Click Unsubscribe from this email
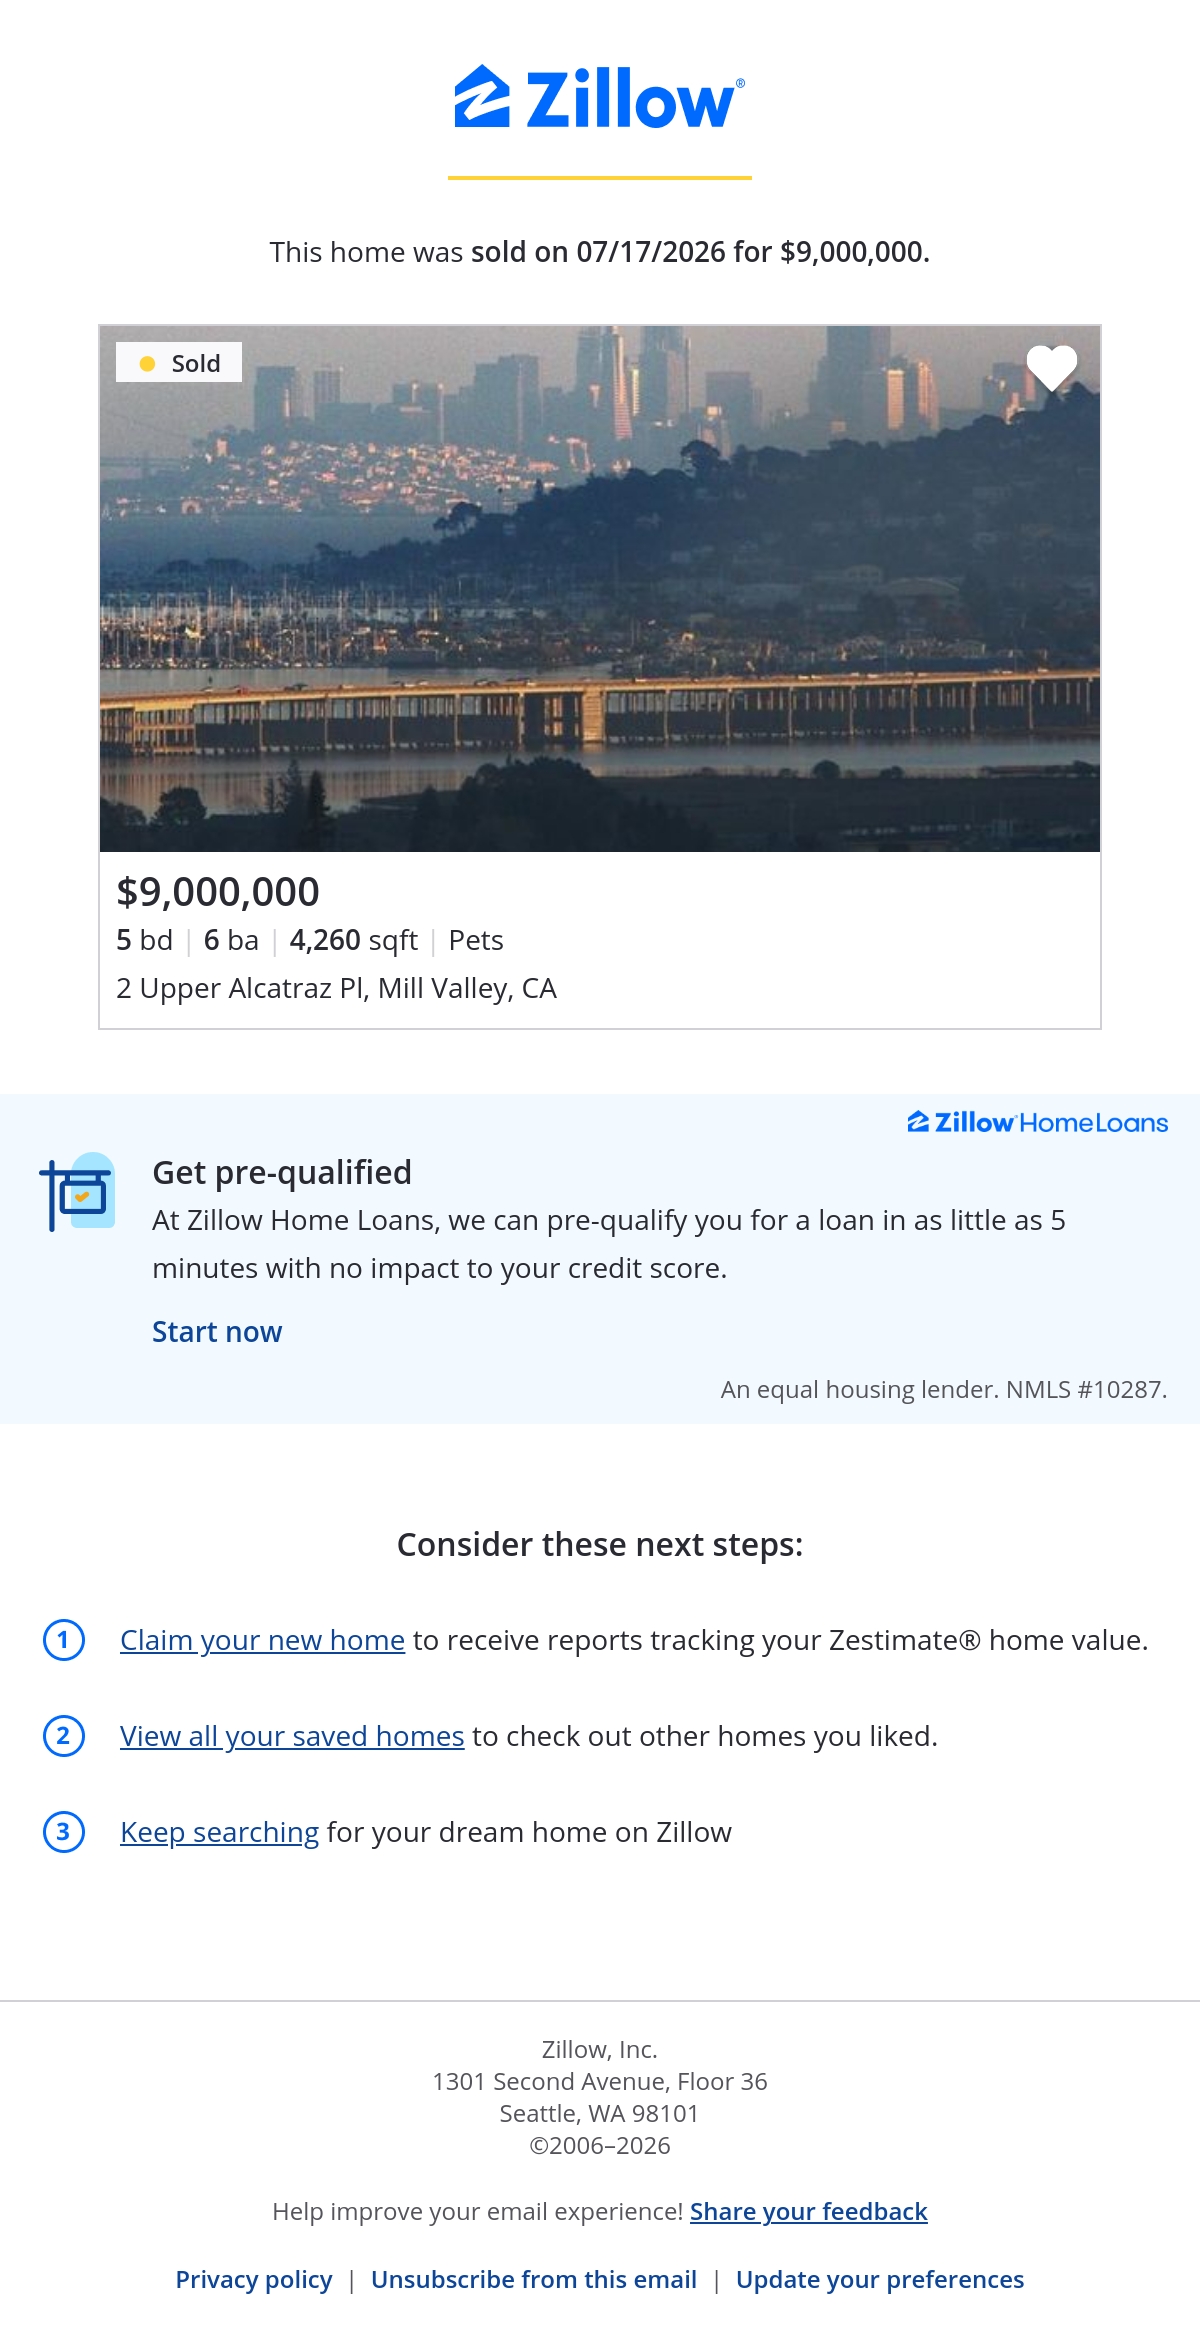The image size is (1200, 2346). tap(534, 2279)
